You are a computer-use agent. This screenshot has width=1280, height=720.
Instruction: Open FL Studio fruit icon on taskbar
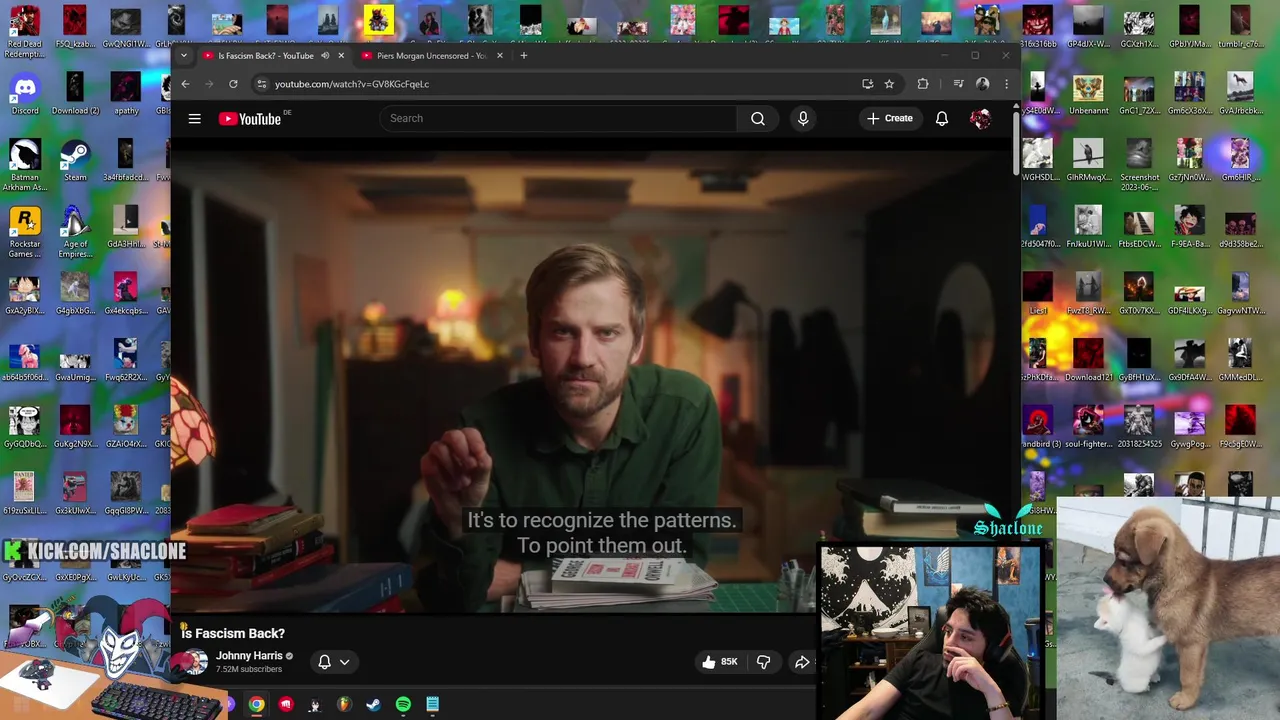pos(344,705)
